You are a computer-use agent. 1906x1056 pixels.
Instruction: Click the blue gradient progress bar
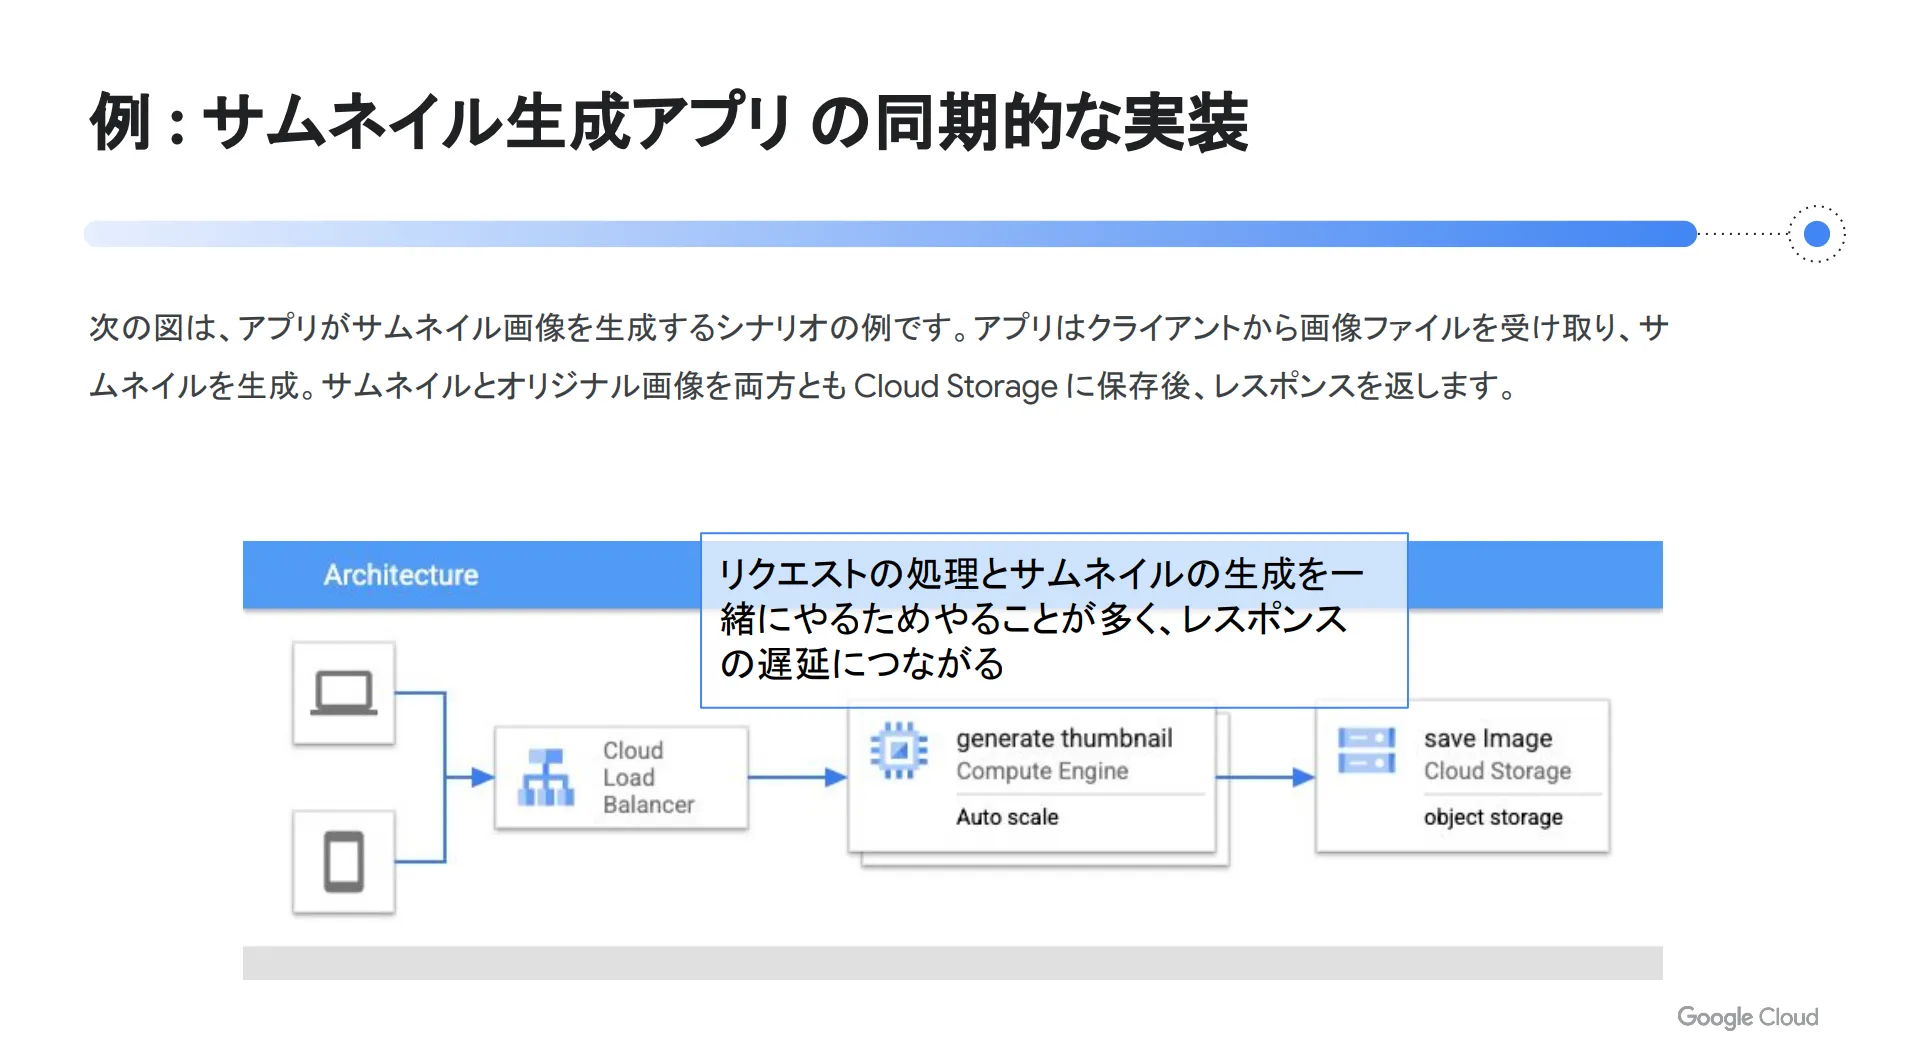point(890,234)
